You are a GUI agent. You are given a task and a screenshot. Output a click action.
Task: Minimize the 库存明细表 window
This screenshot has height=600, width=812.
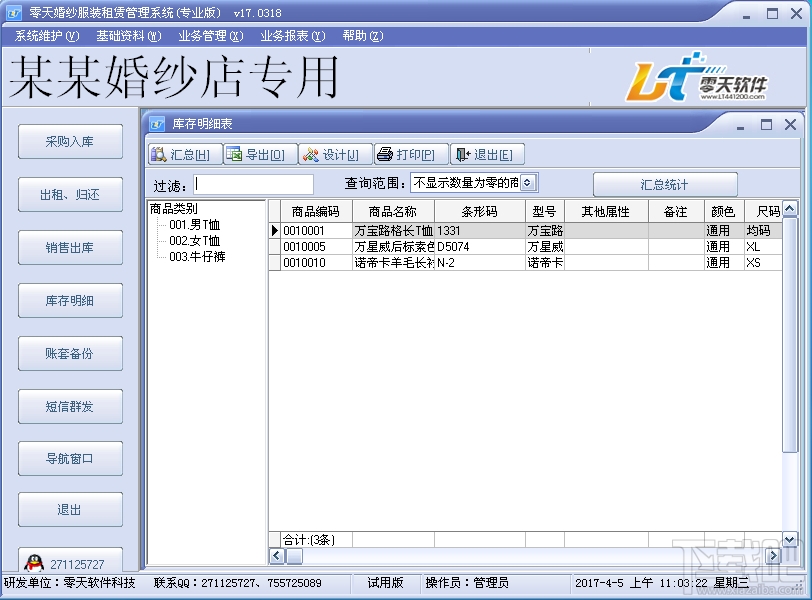pyautogui.click(x=741, y=126)
